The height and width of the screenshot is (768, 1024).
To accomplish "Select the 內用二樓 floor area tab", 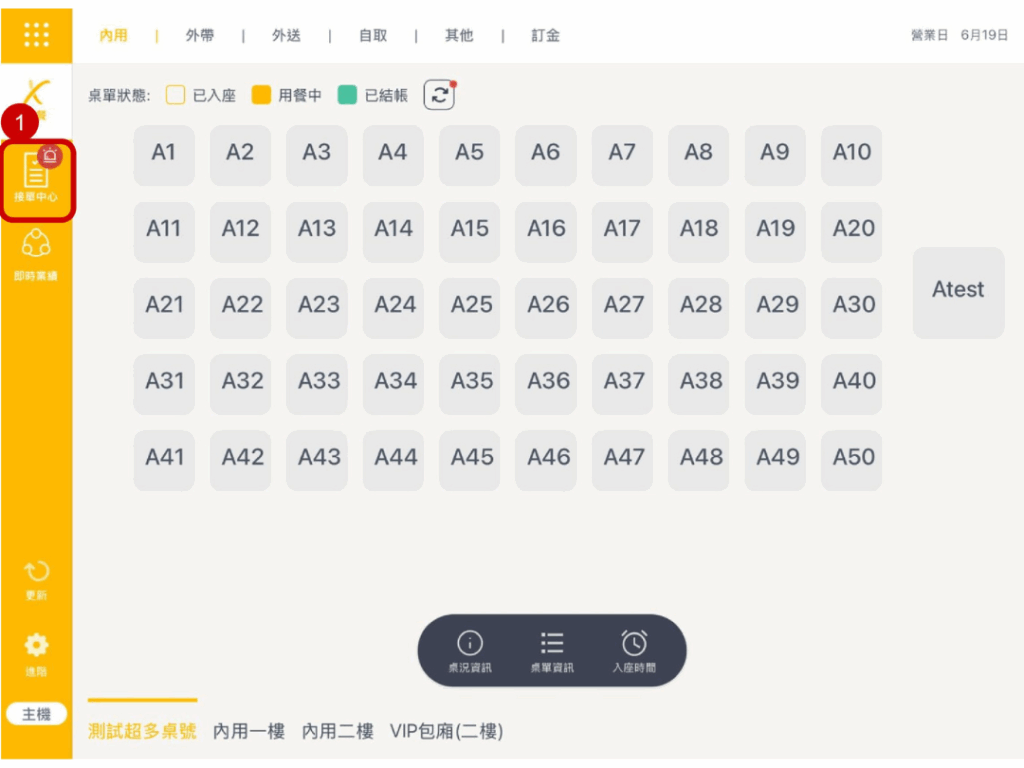I will point(338,731).
